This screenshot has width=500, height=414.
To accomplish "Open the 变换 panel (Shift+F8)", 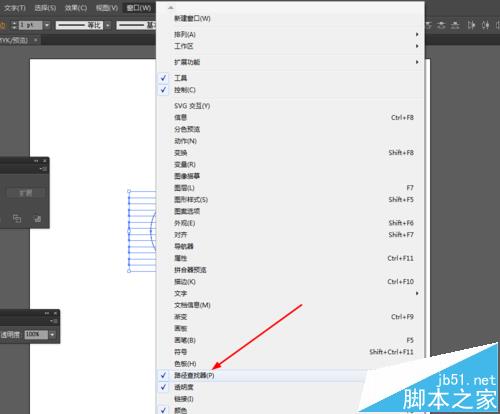I will (290, 153).
